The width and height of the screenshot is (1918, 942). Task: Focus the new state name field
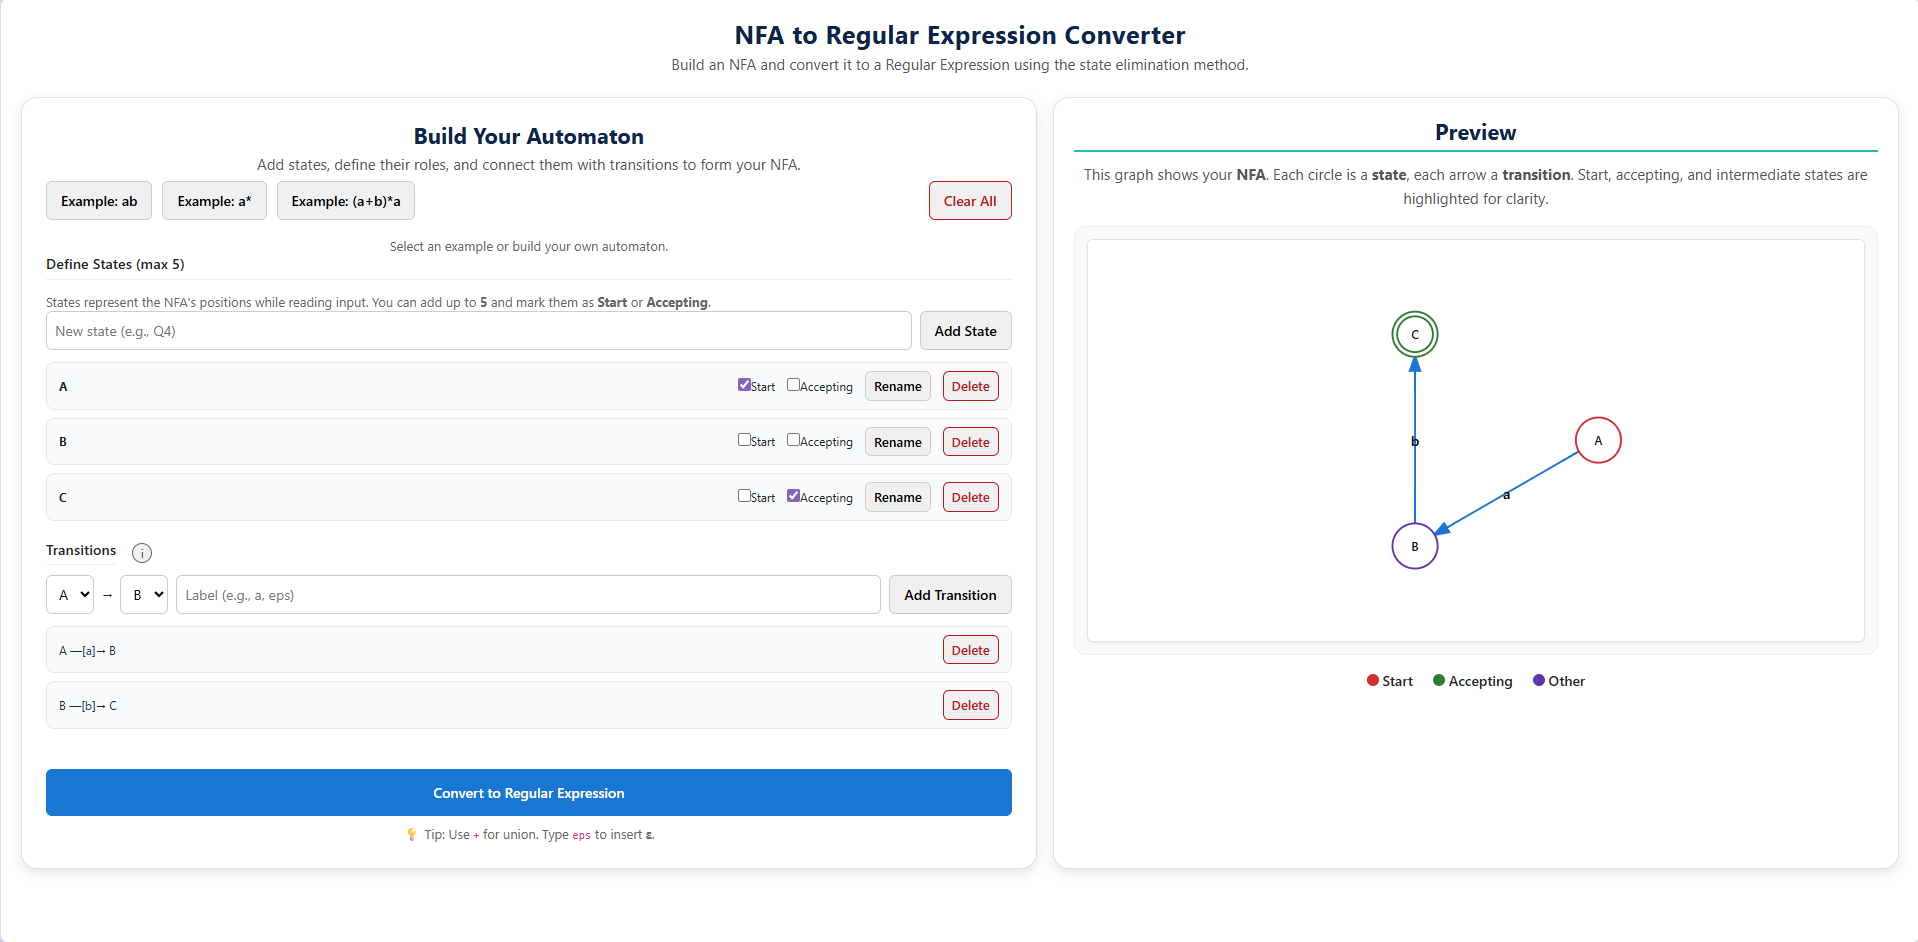[478, 331]
